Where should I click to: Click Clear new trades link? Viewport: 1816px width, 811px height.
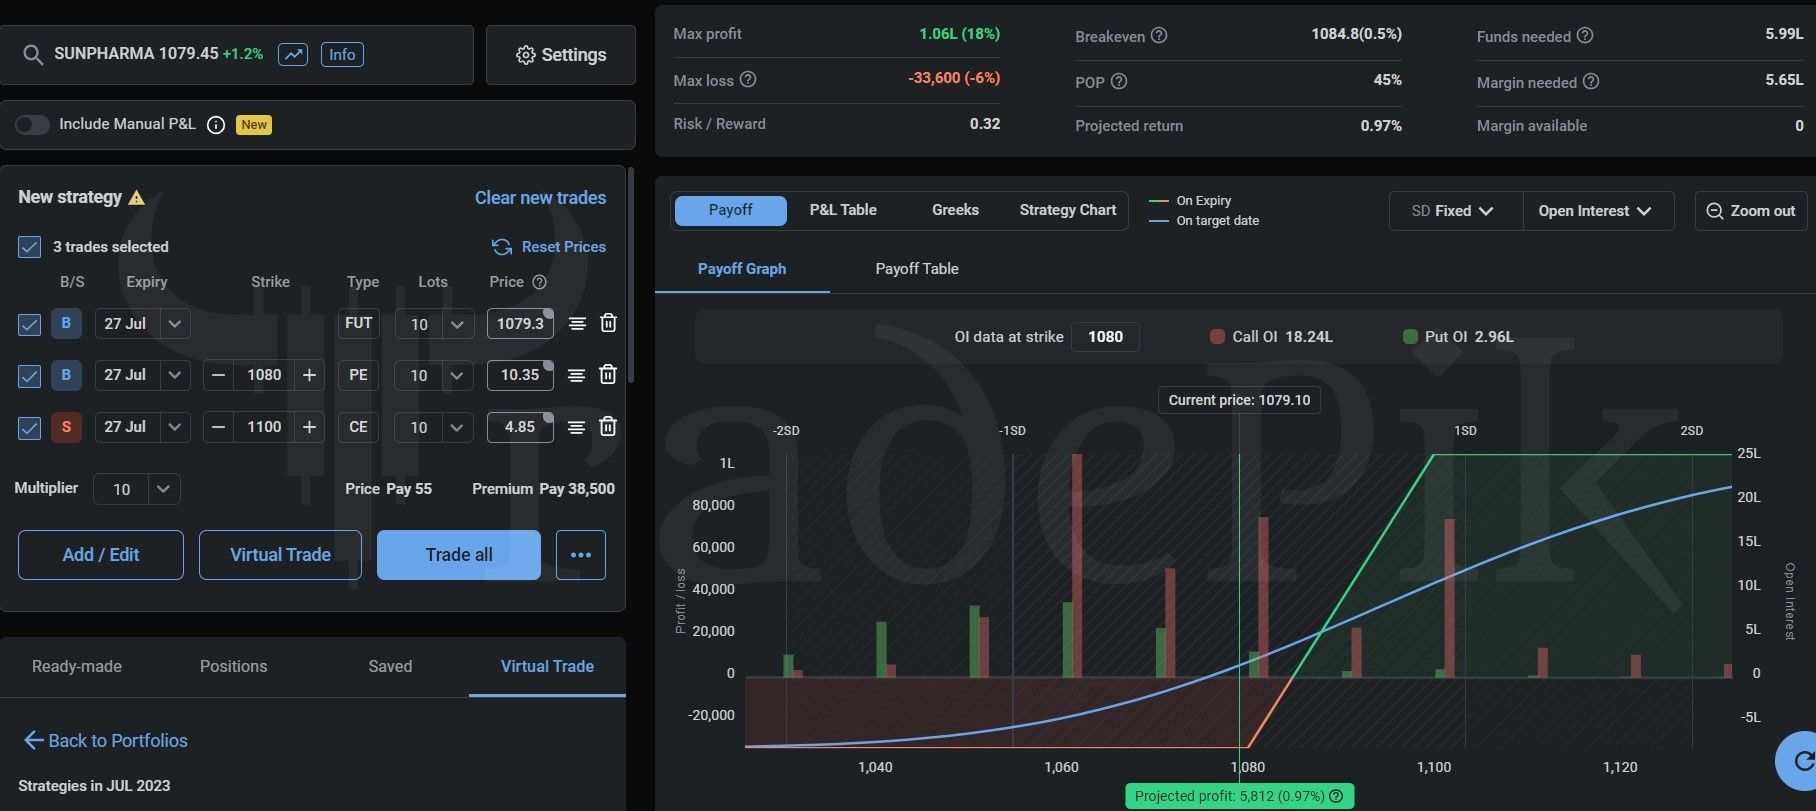540,198
